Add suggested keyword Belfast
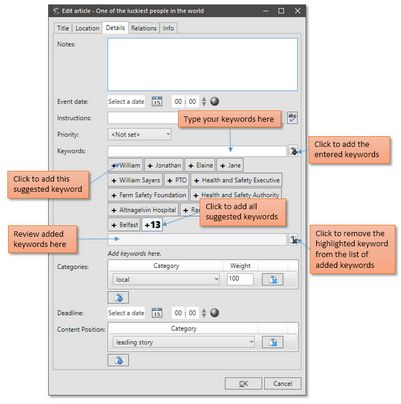This screenshot has height=404, width=401. coord(125,225)
